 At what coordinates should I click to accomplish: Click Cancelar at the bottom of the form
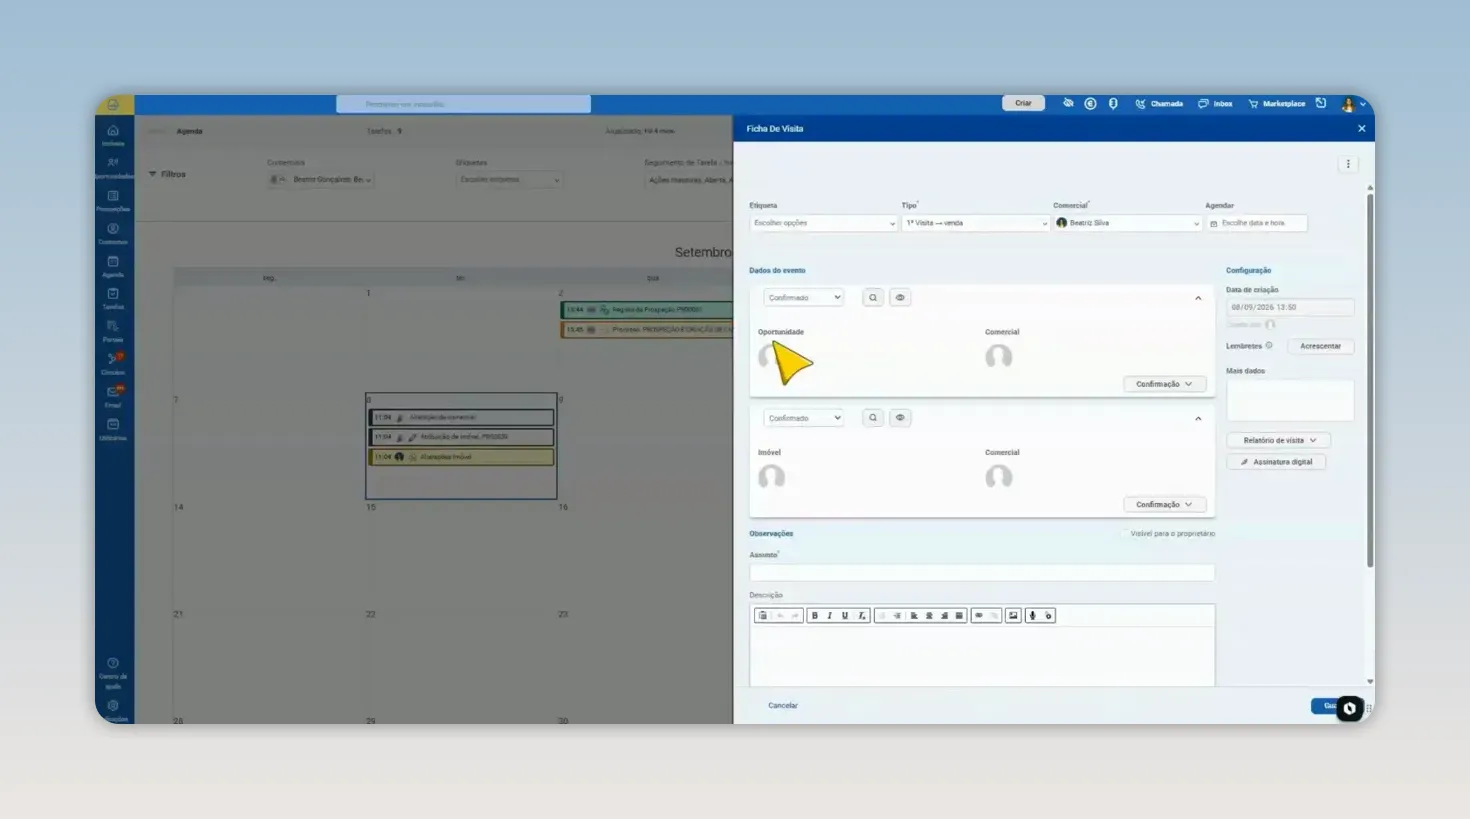tap(783, 706)
